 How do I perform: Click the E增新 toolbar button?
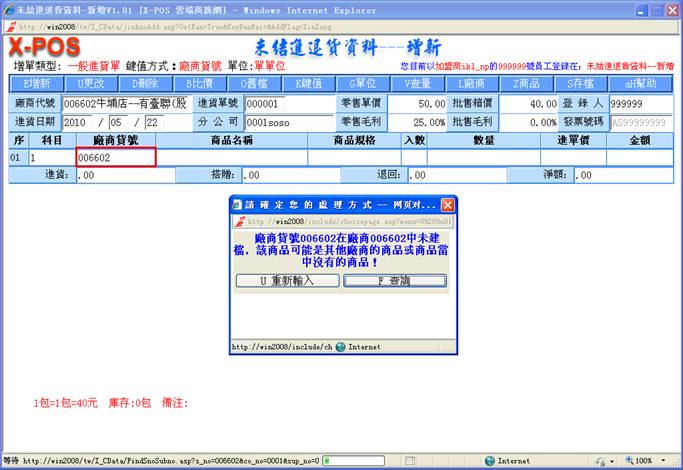tap(36, 83)
